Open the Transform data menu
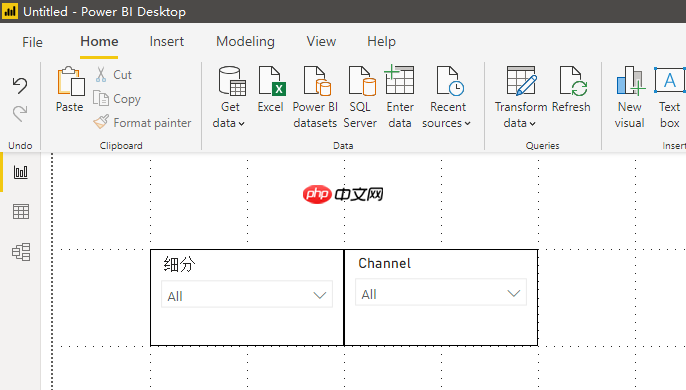 (x=521, y=97)
